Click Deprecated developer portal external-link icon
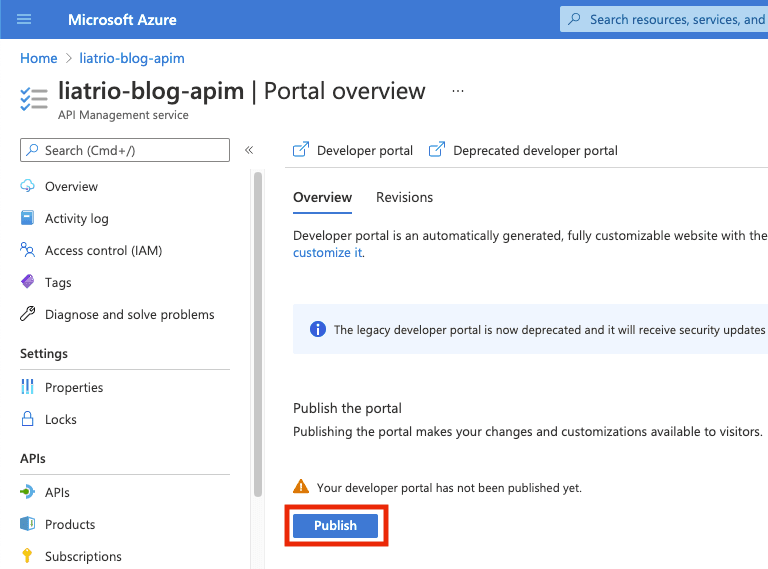 tap(437, 149)
